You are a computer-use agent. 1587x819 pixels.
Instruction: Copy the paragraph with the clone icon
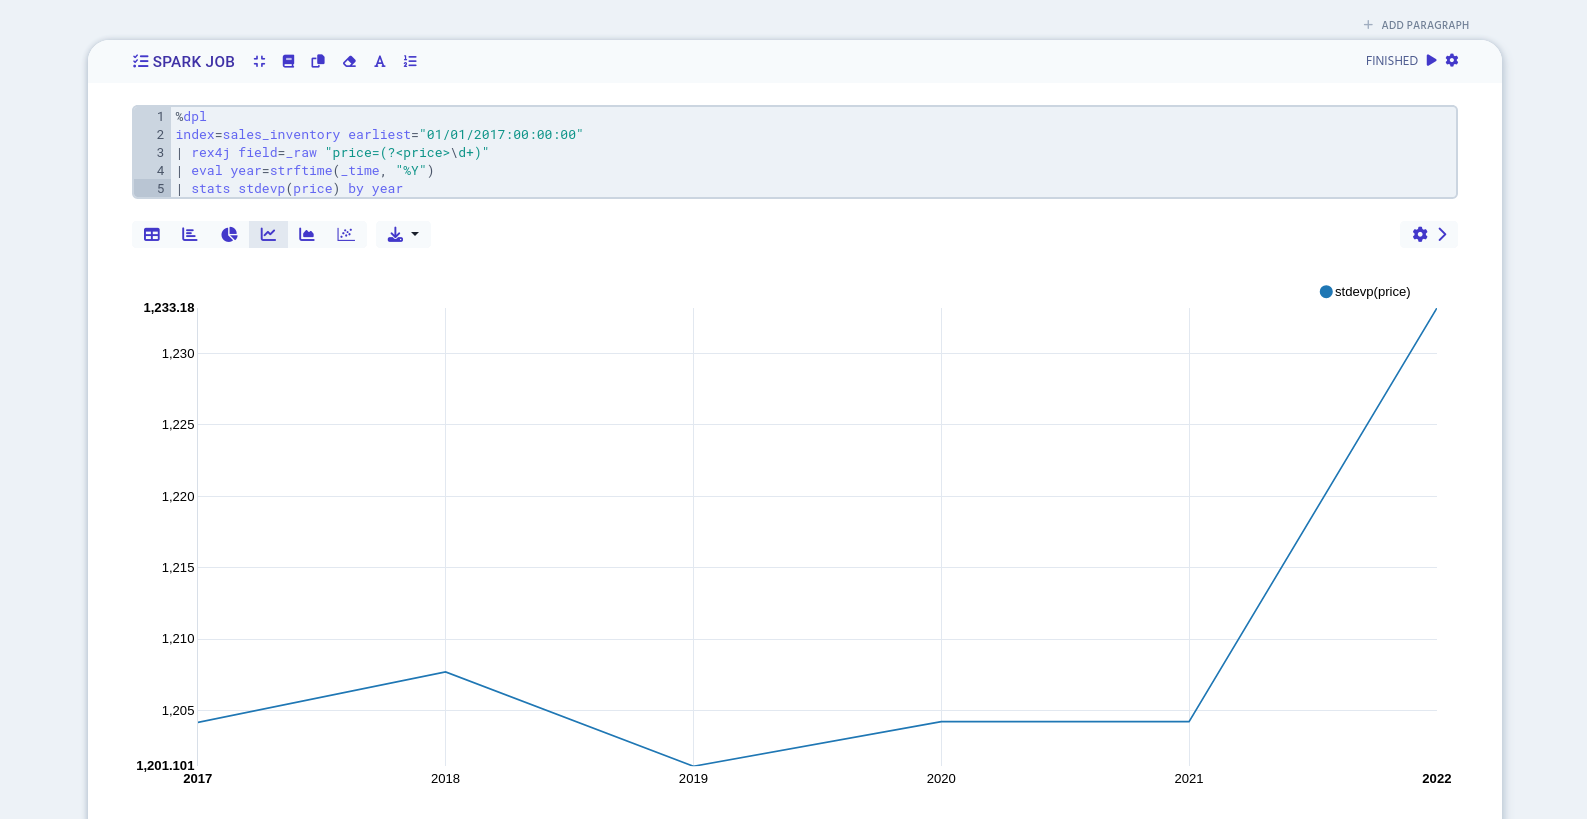(x=318, y=61)
